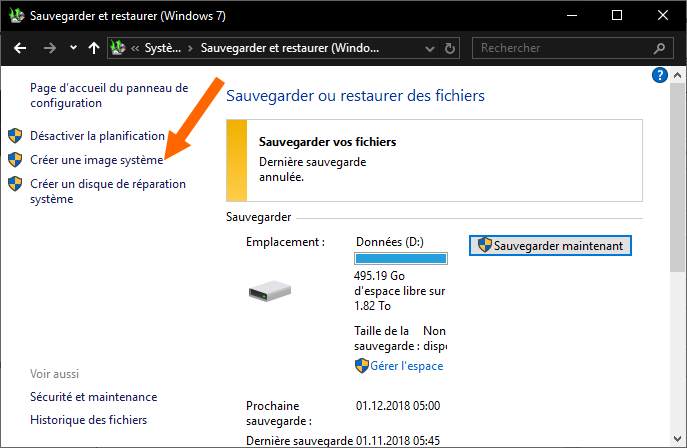This screenshot has width=687, height=448.
Task: Click the Système breadcrumb in address bar
Action: click(162, 48)
